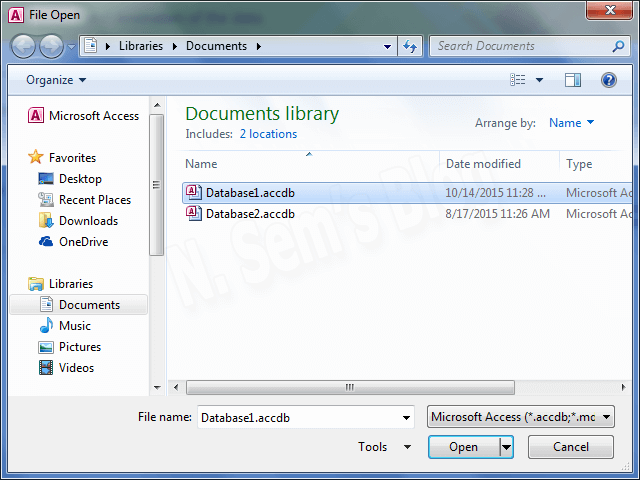This screenshot has width=640, height=480.
Task: Click the Downloads folder icon
Action: 46,220
